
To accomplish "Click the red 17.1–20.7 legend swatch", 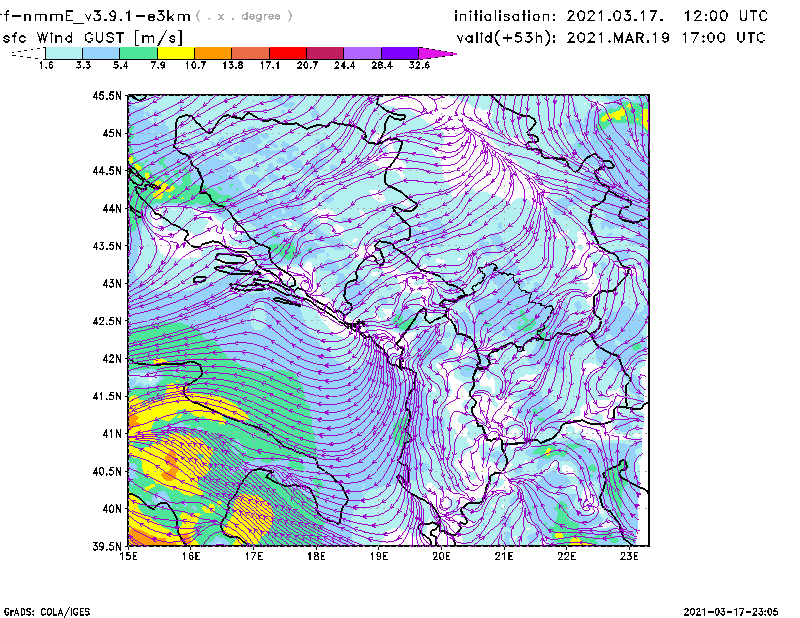I will click(x=288, y=53).
